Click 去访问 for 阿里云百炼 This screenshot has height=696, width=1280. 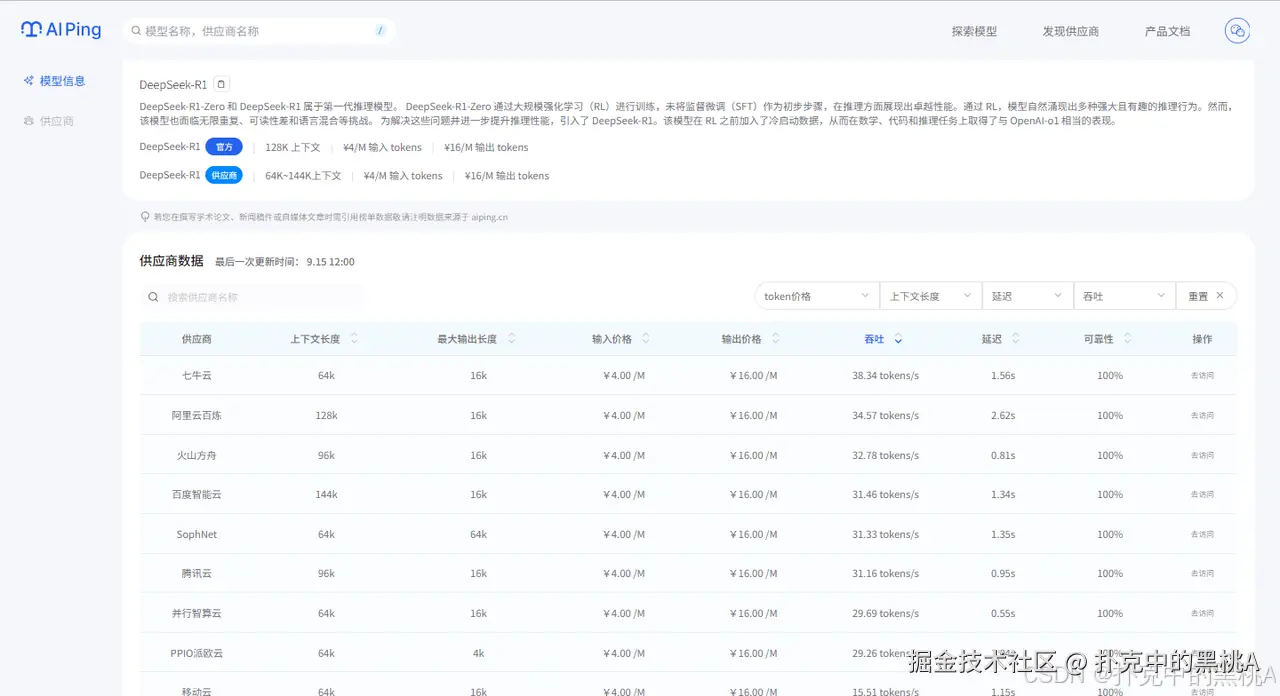click(x=1202, y=415)
